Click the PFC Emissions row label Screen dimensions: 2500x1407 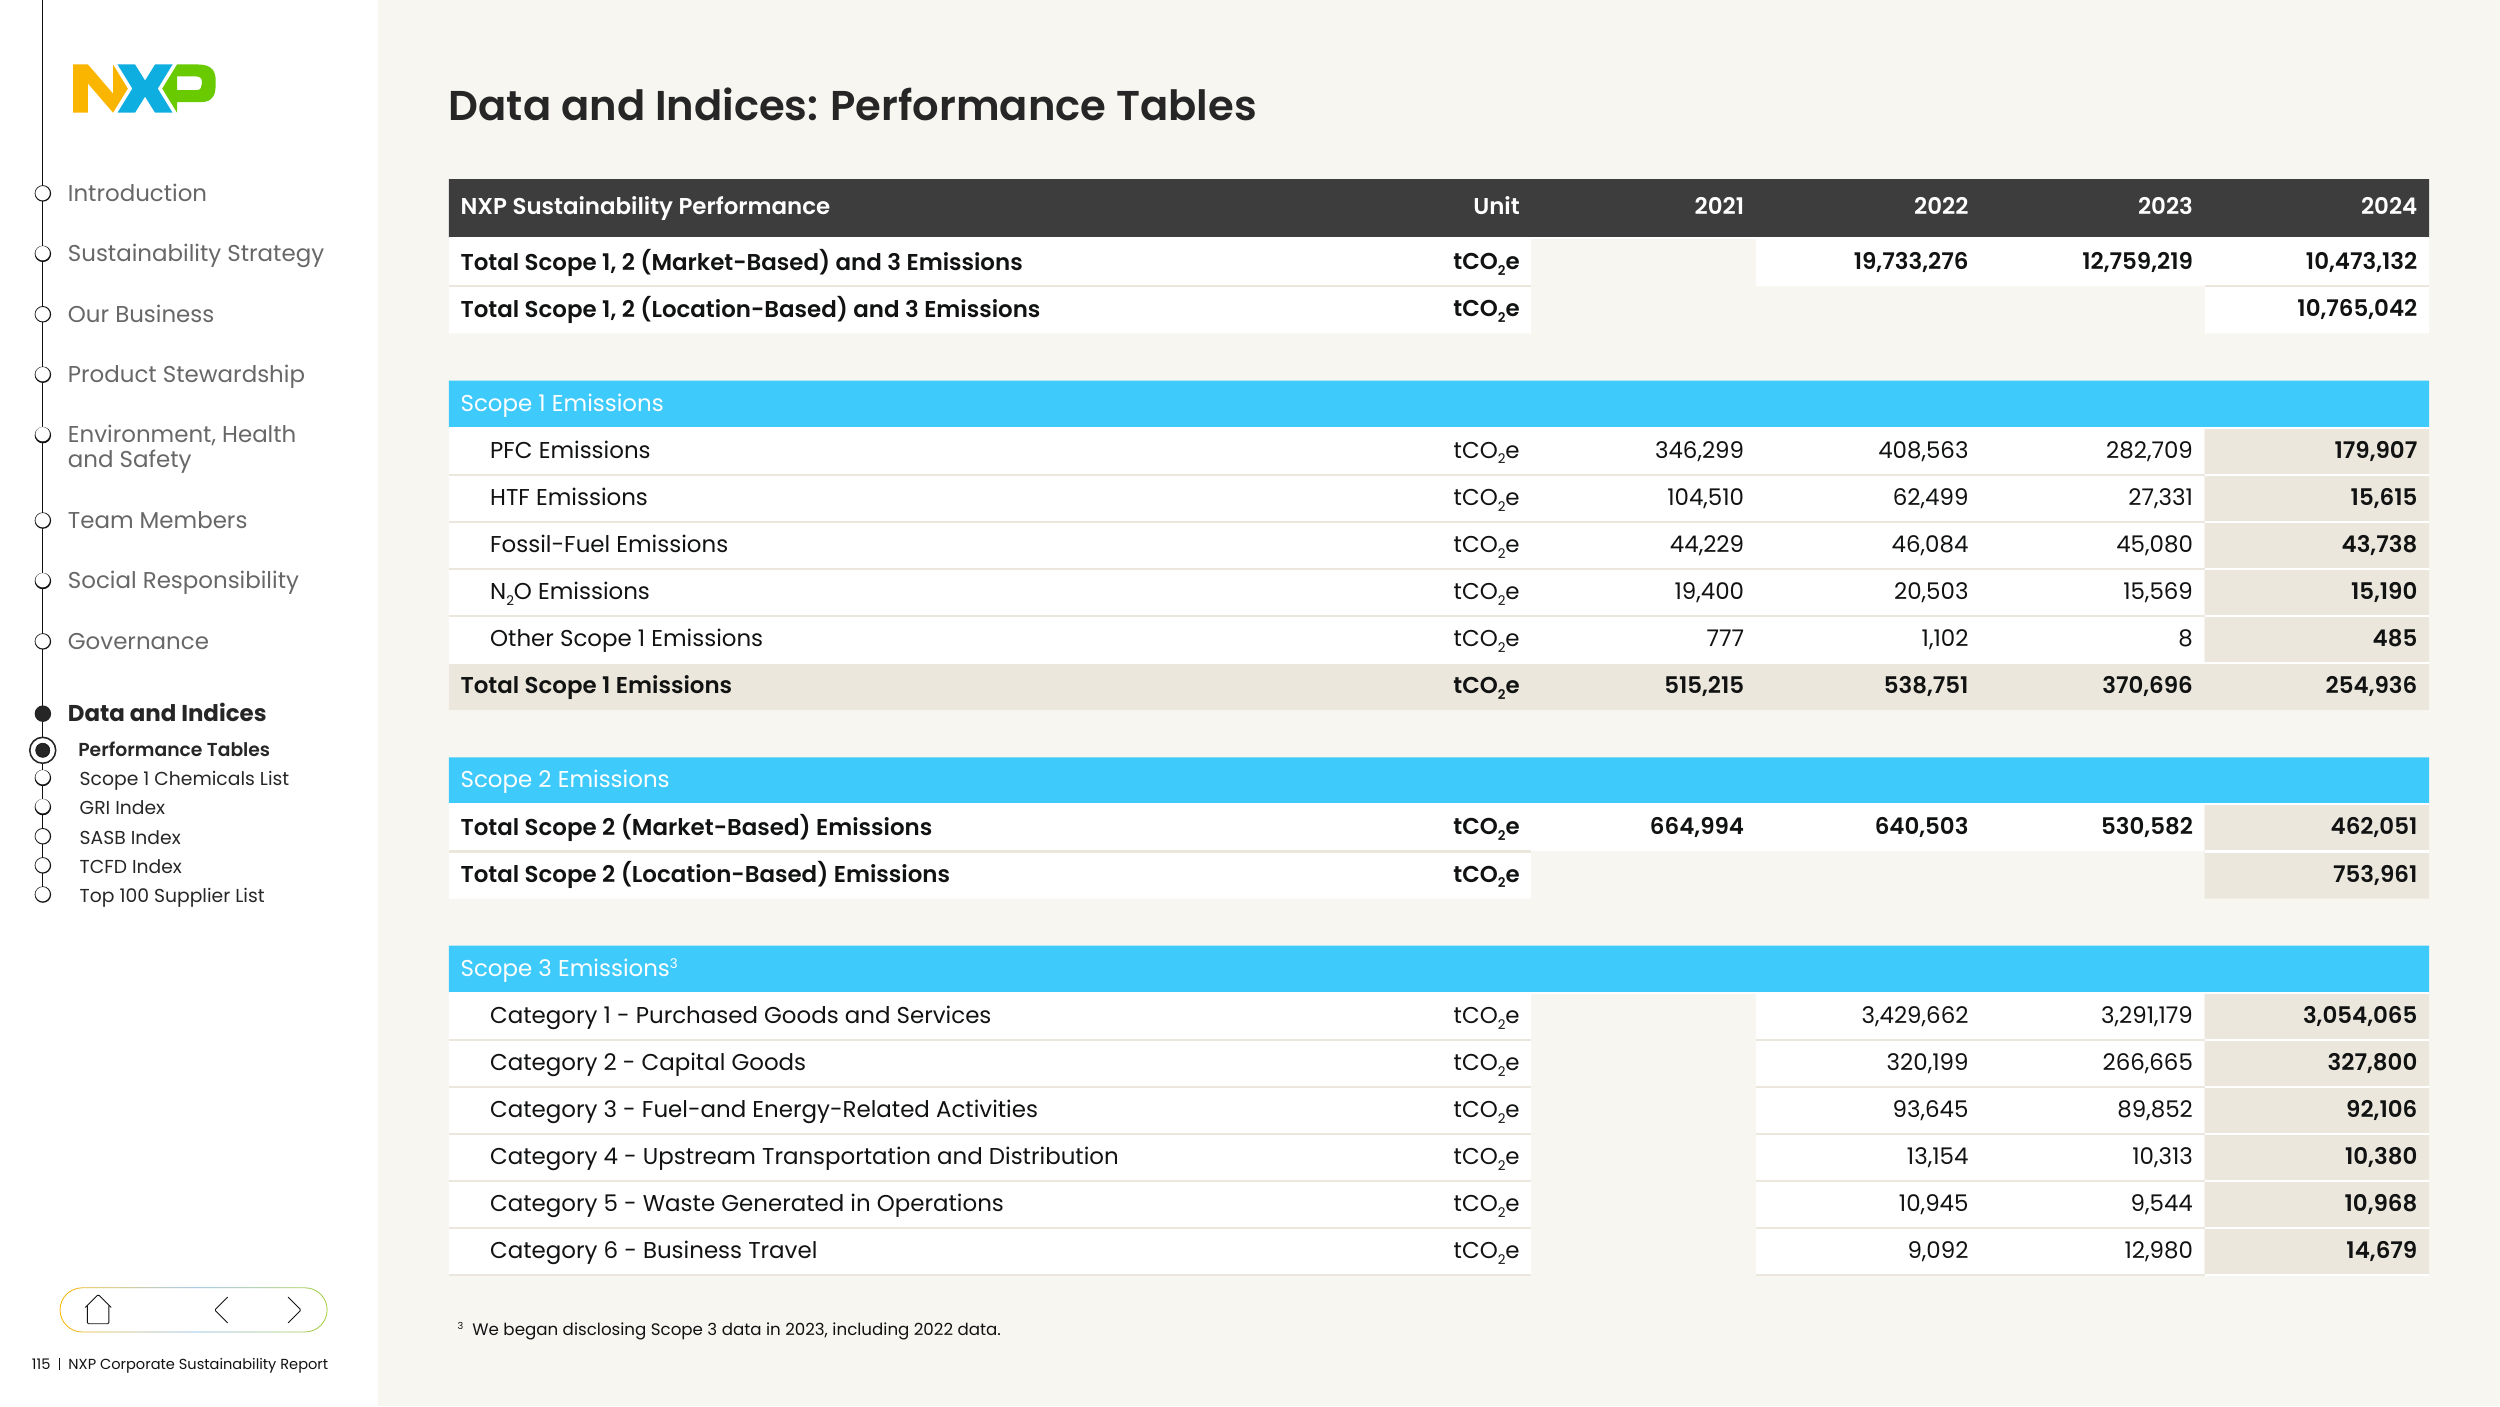pos(570,450)
